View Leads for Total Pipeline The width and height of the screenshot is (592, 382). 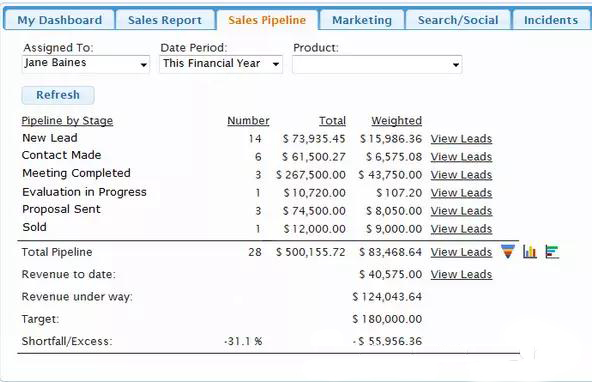click(x=461, y=252)
